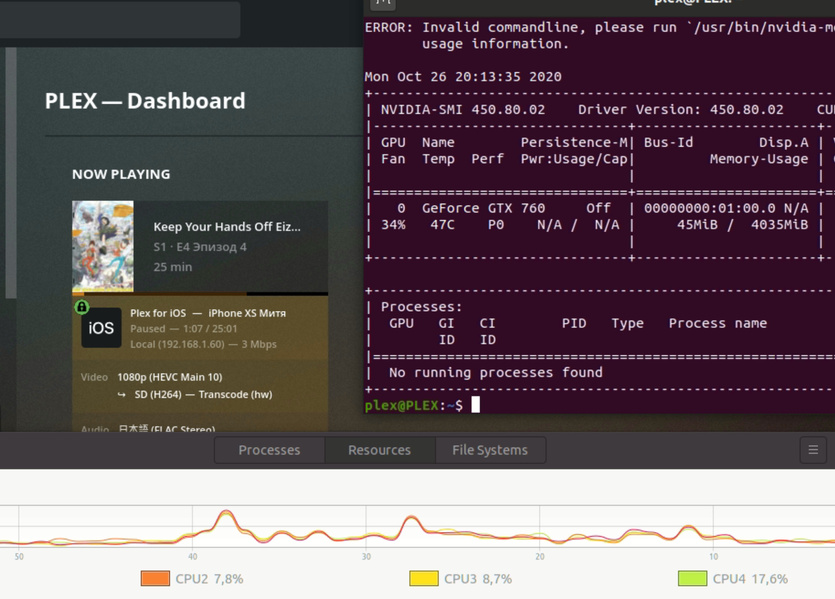The image size is (835, 599).
Task: Select Driver Version: 450.80.02 in terminal
Action: [681, 110]
